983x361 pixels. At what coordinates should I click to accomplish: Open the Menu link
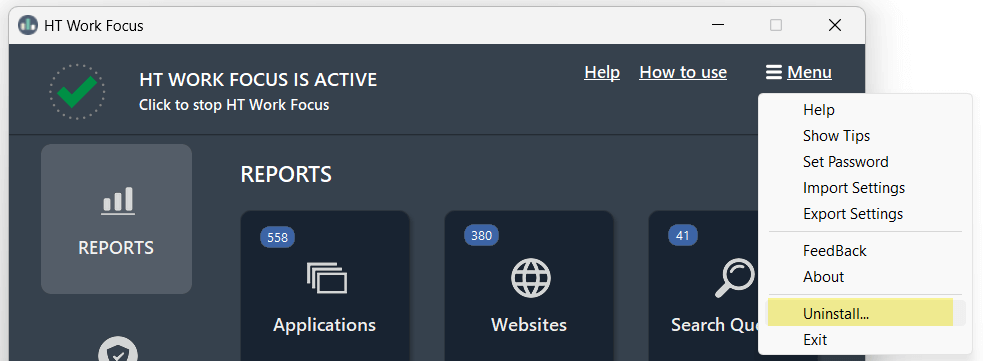(x=809, y=73)
